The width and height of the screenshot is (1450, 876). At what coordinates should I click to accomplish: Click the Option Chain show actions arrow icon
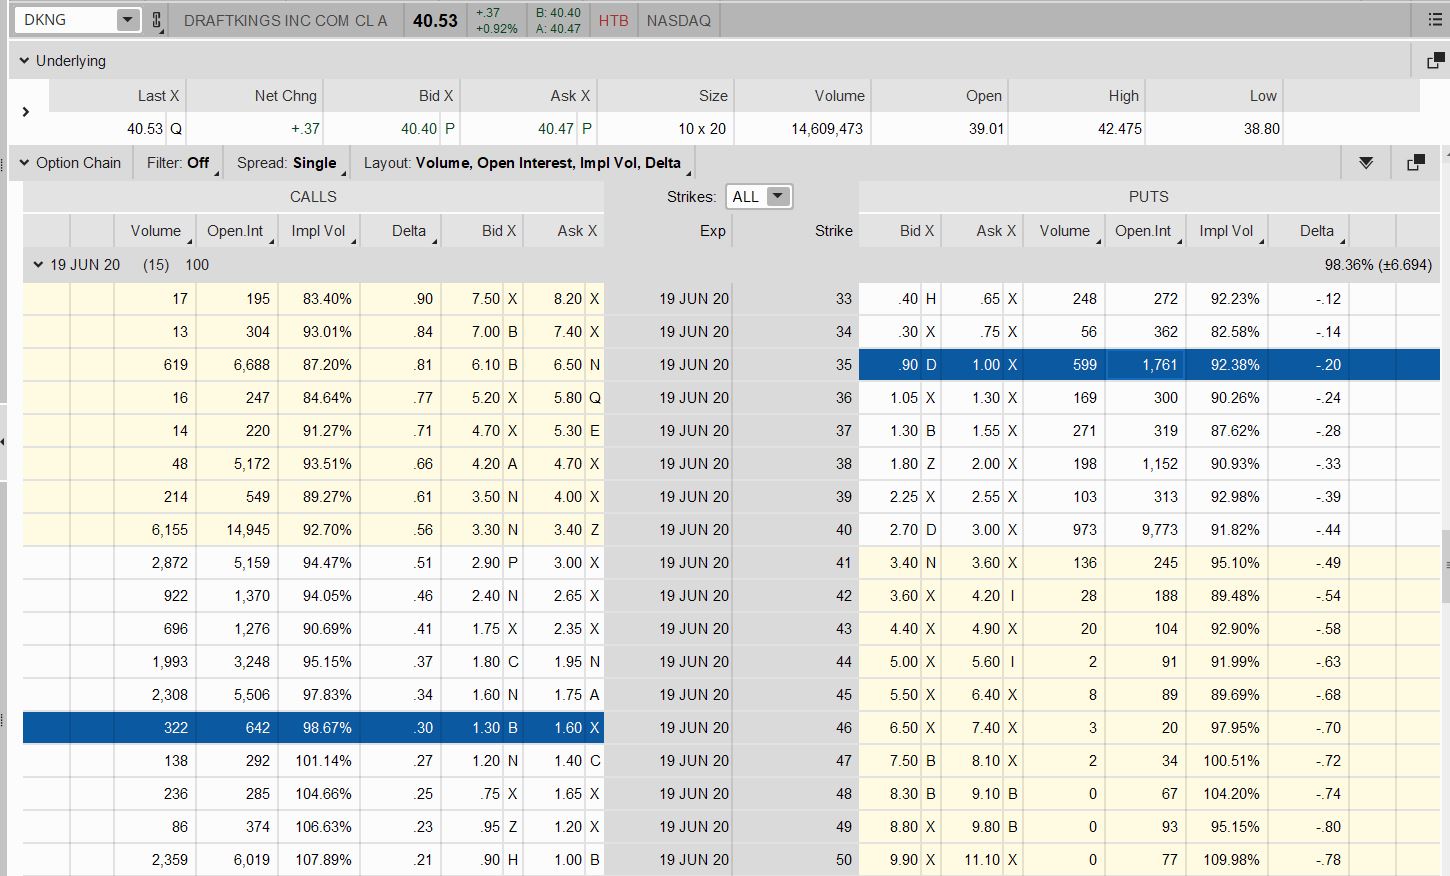click(1366, 163)
